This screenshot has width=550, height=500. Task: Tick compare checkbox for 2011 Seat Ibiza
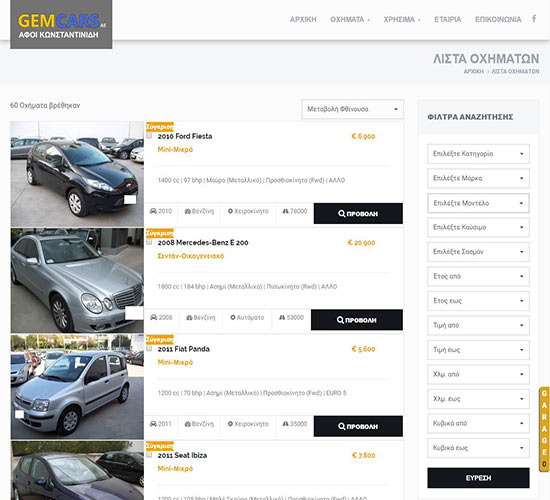(149, 454)
